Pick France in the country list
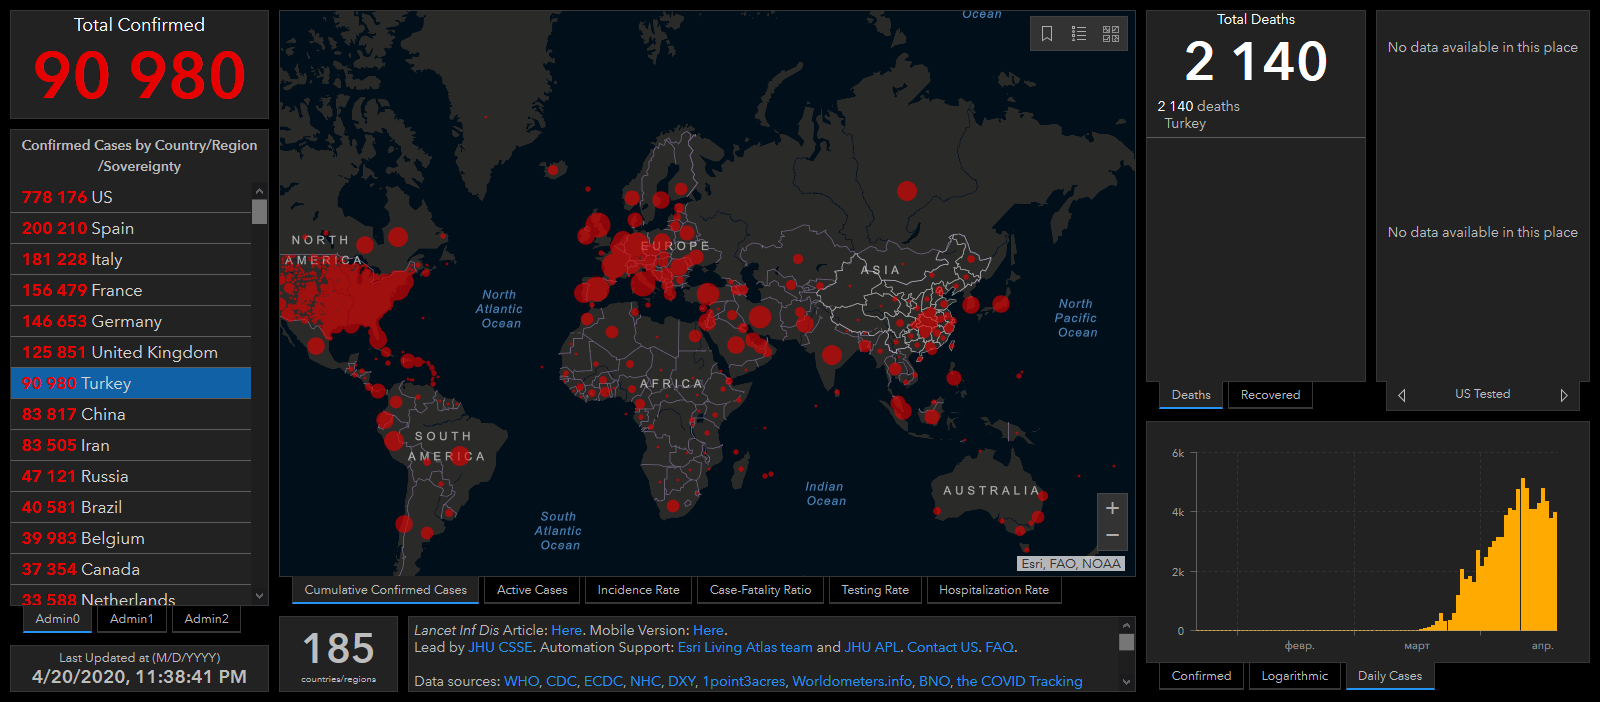1600x702 pixels. [131, 290]
